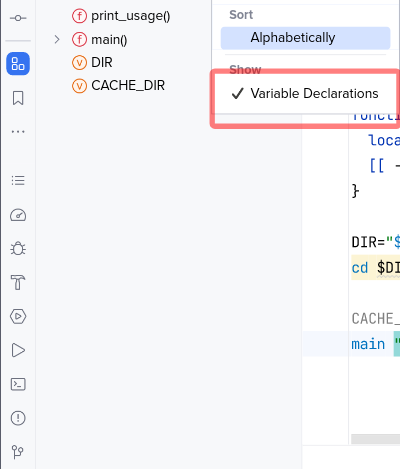The image size is (400, 469).
Task: Click the DIR= assignment line in editor
Action: point(375,242)
